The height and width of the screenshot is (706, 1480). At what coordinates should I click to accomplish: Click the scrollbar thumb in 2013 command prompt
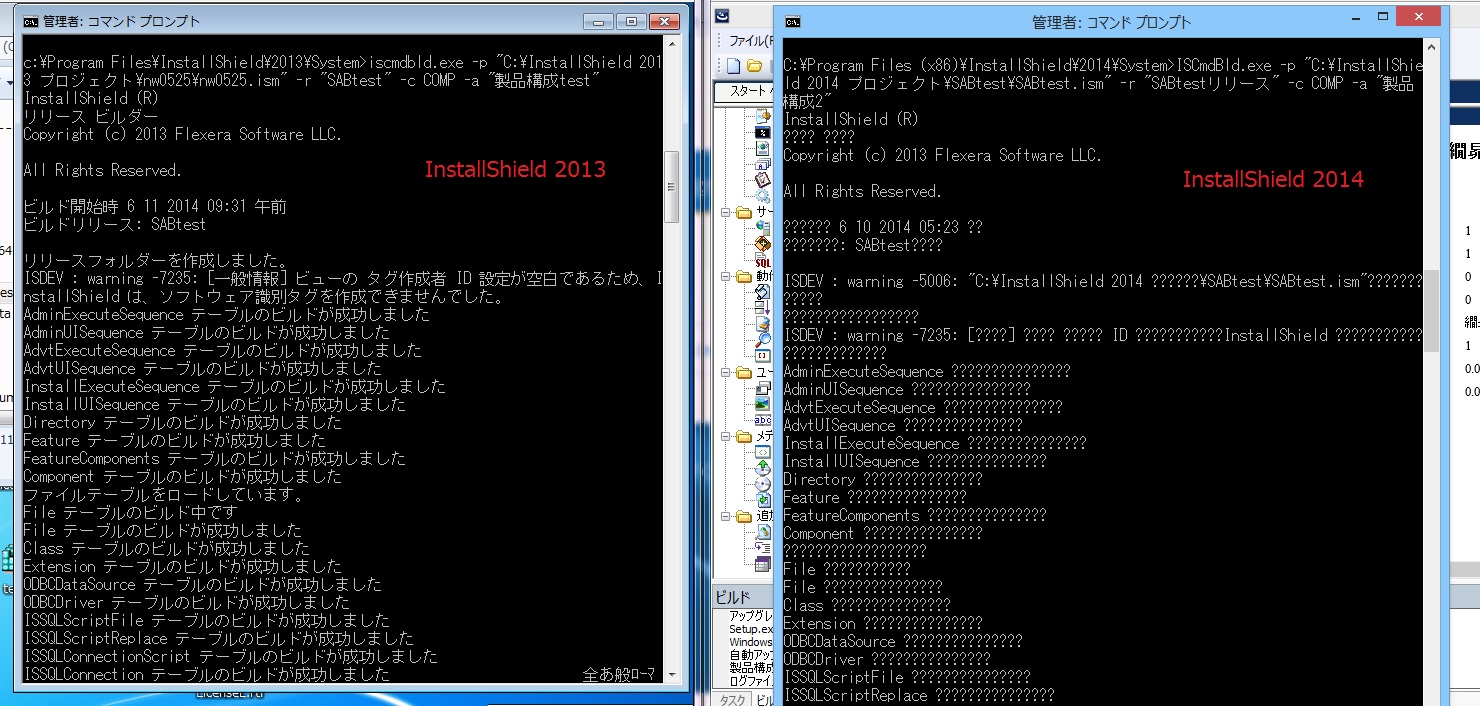672,187
